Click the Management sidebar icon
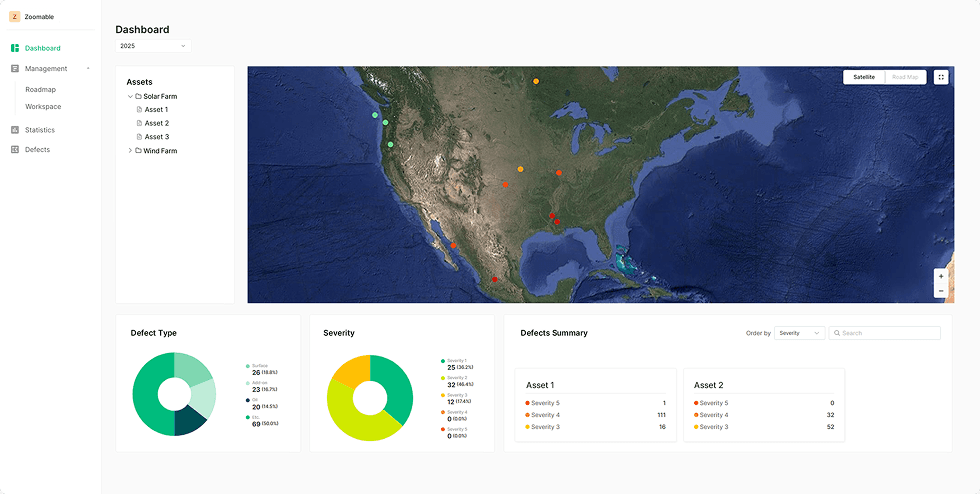The height and width of the screenshot is (494, 980). (15, 69)
